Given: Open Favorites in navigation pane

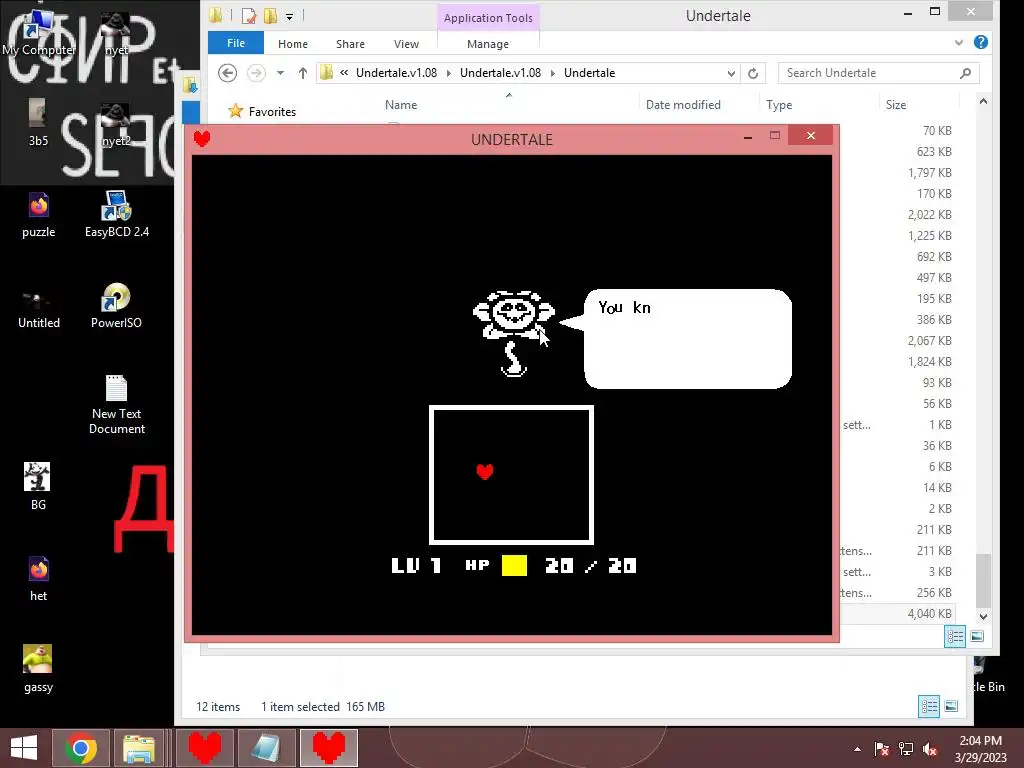Looking at the screenshot, I should click(263, 111).
